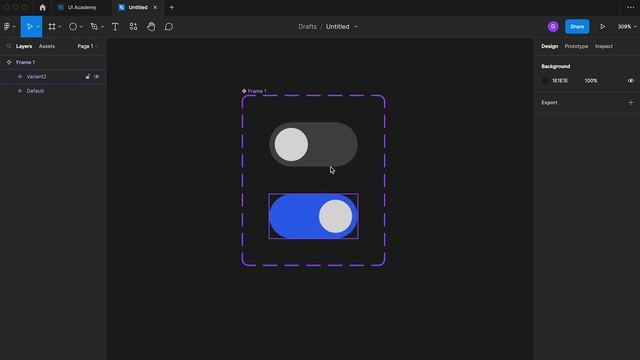640x360 pixels.
Task: Select the Frame tool
Action: point(51,27)
